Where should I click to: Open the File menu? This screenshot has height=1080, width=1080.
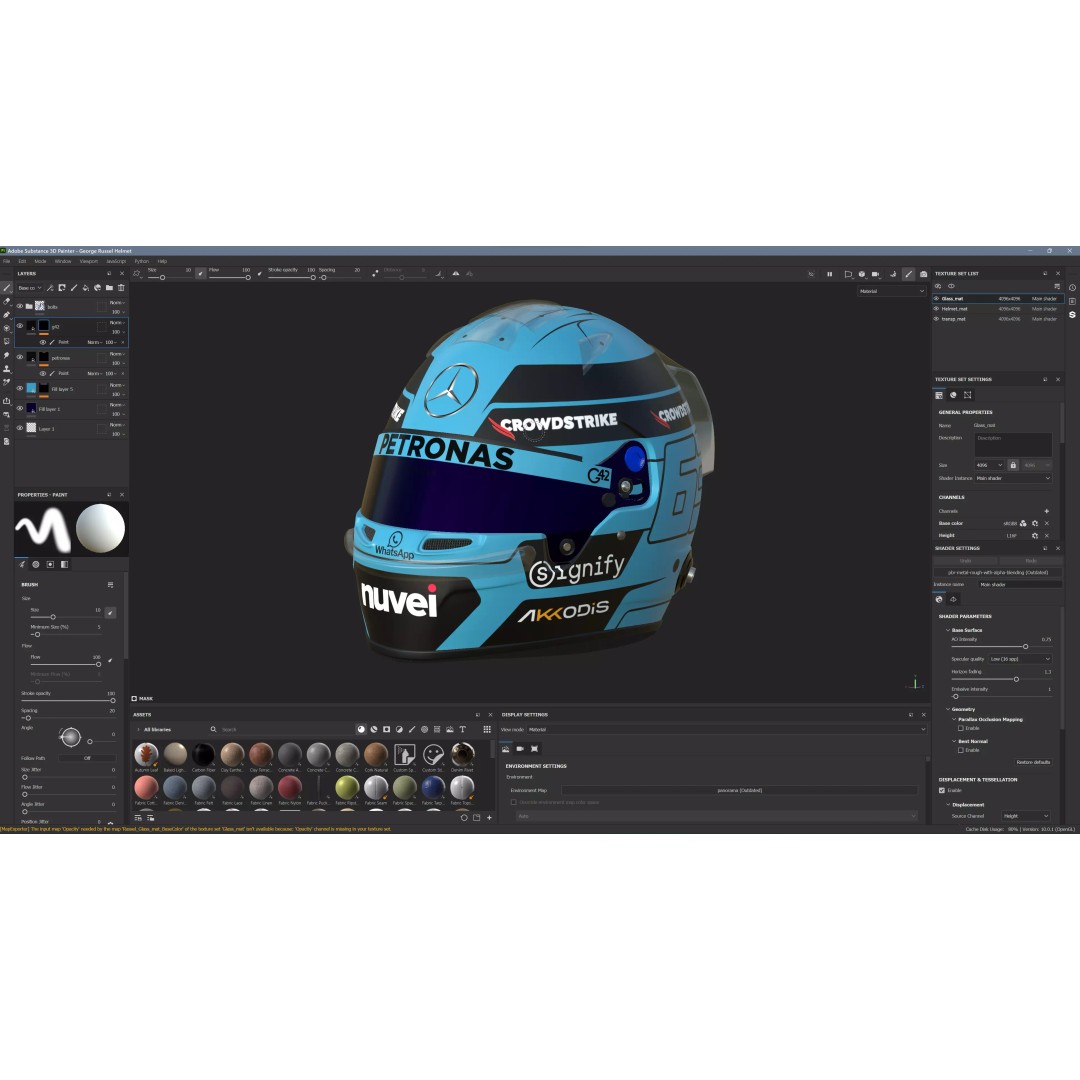pyautogui.click(x=7, y=262)
